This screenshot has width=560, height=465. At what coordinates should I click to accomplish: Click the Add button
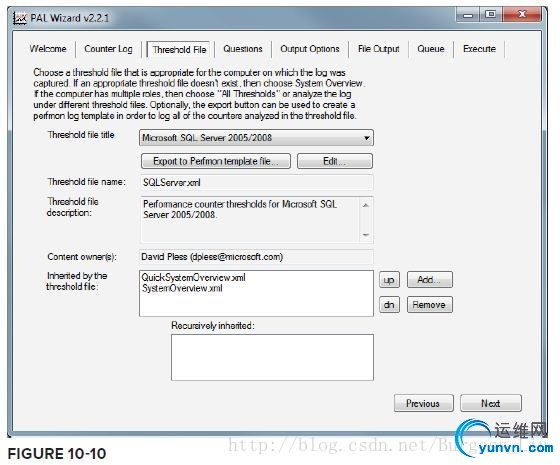[430, 280]
